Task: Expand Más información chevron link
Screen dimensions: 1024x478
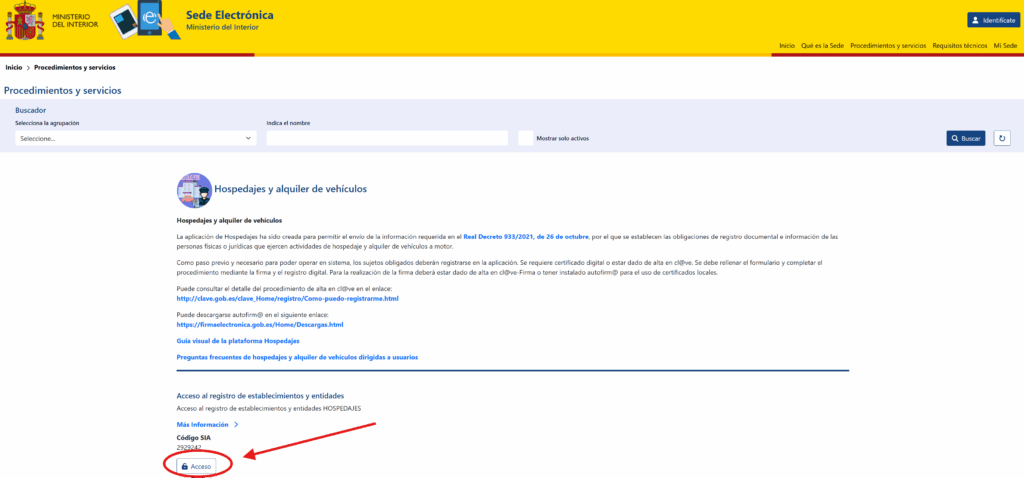Action: point(208,425)
